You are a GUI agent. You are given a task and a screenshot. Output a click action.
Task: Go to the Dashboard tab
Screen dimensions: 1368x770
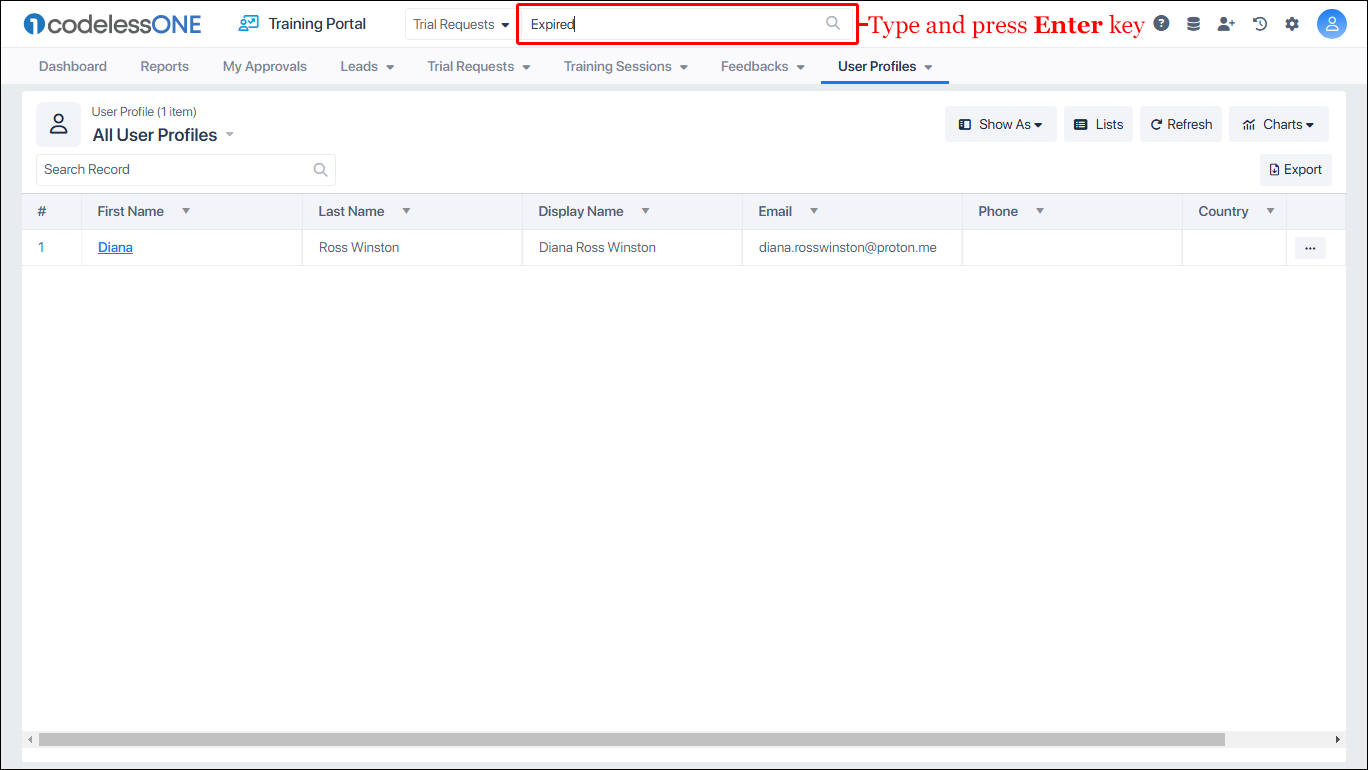73,66
